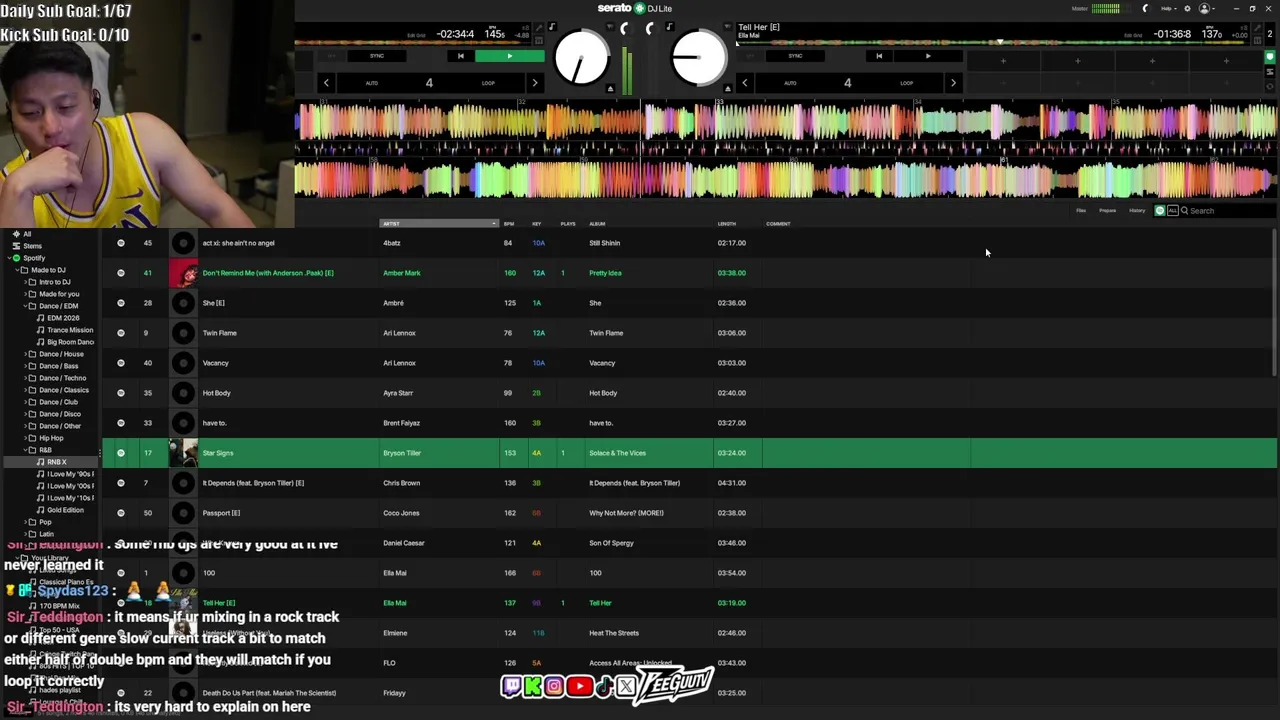Click the library Search field

pos(1228,211)
